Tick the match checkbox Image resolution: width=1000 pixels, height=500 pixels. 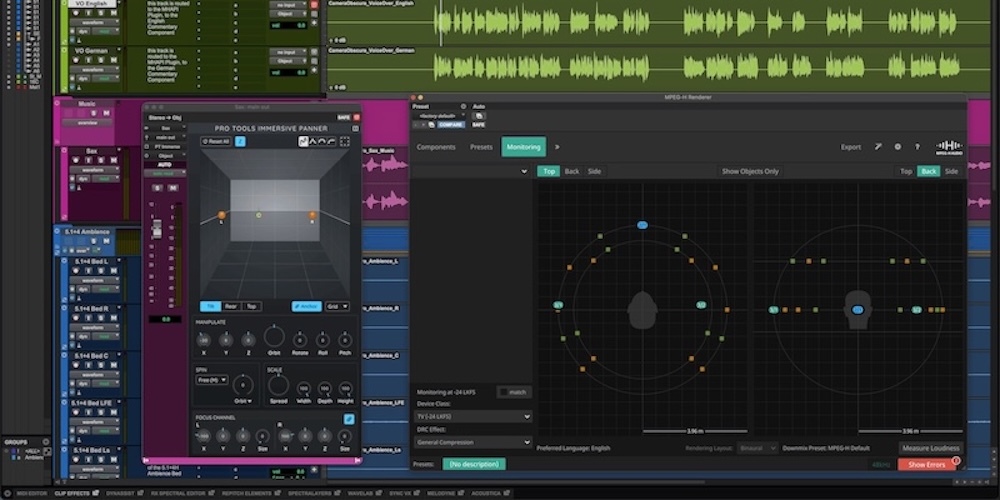[x=504, y=392]
